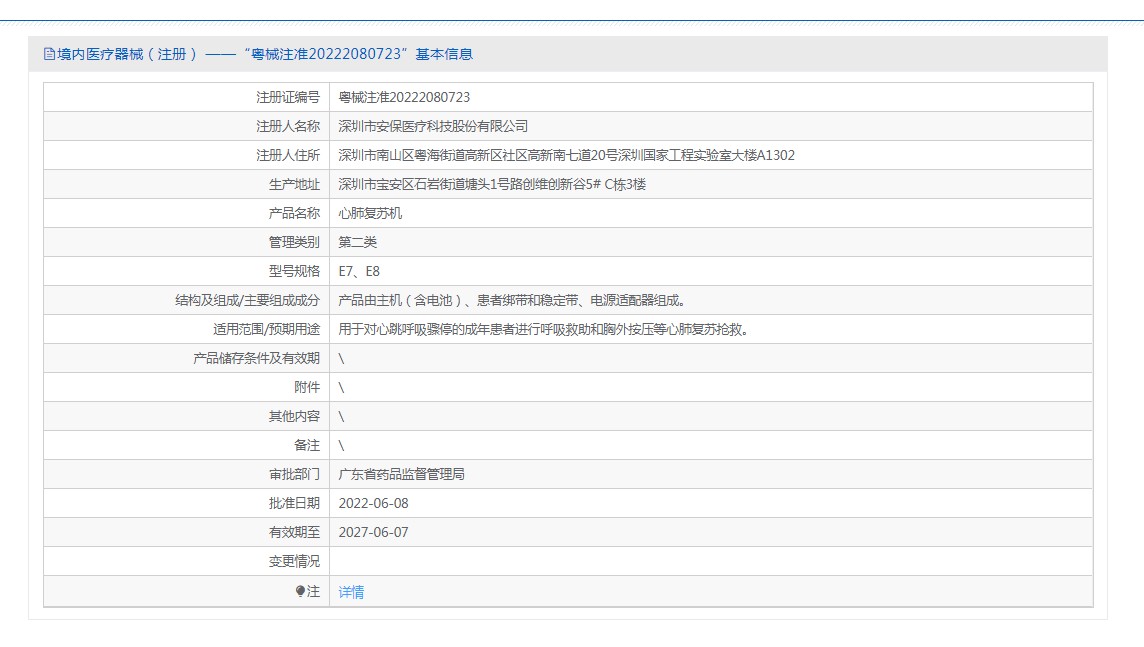
Task: Select the registrant address ending A1302
Action: (x=566, y=155)
